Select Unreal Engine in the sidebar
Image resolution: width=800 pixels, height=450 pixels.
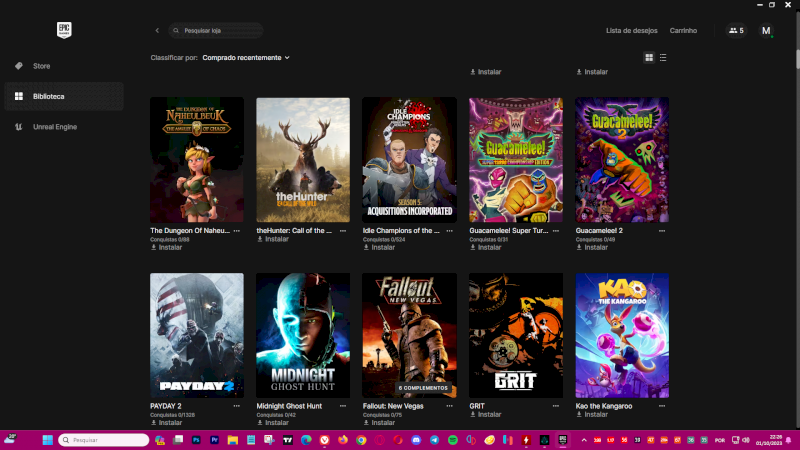coord(54,127)
